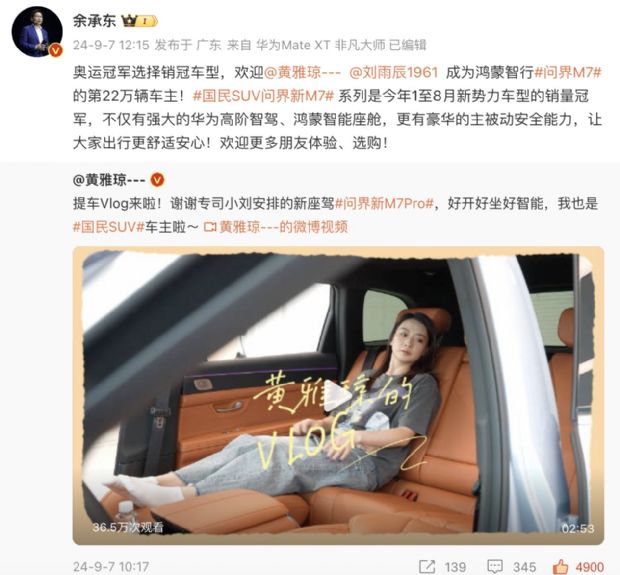620x575 pixels.
Task: Open 余承东's profile avatar
Action: point(37,32)
